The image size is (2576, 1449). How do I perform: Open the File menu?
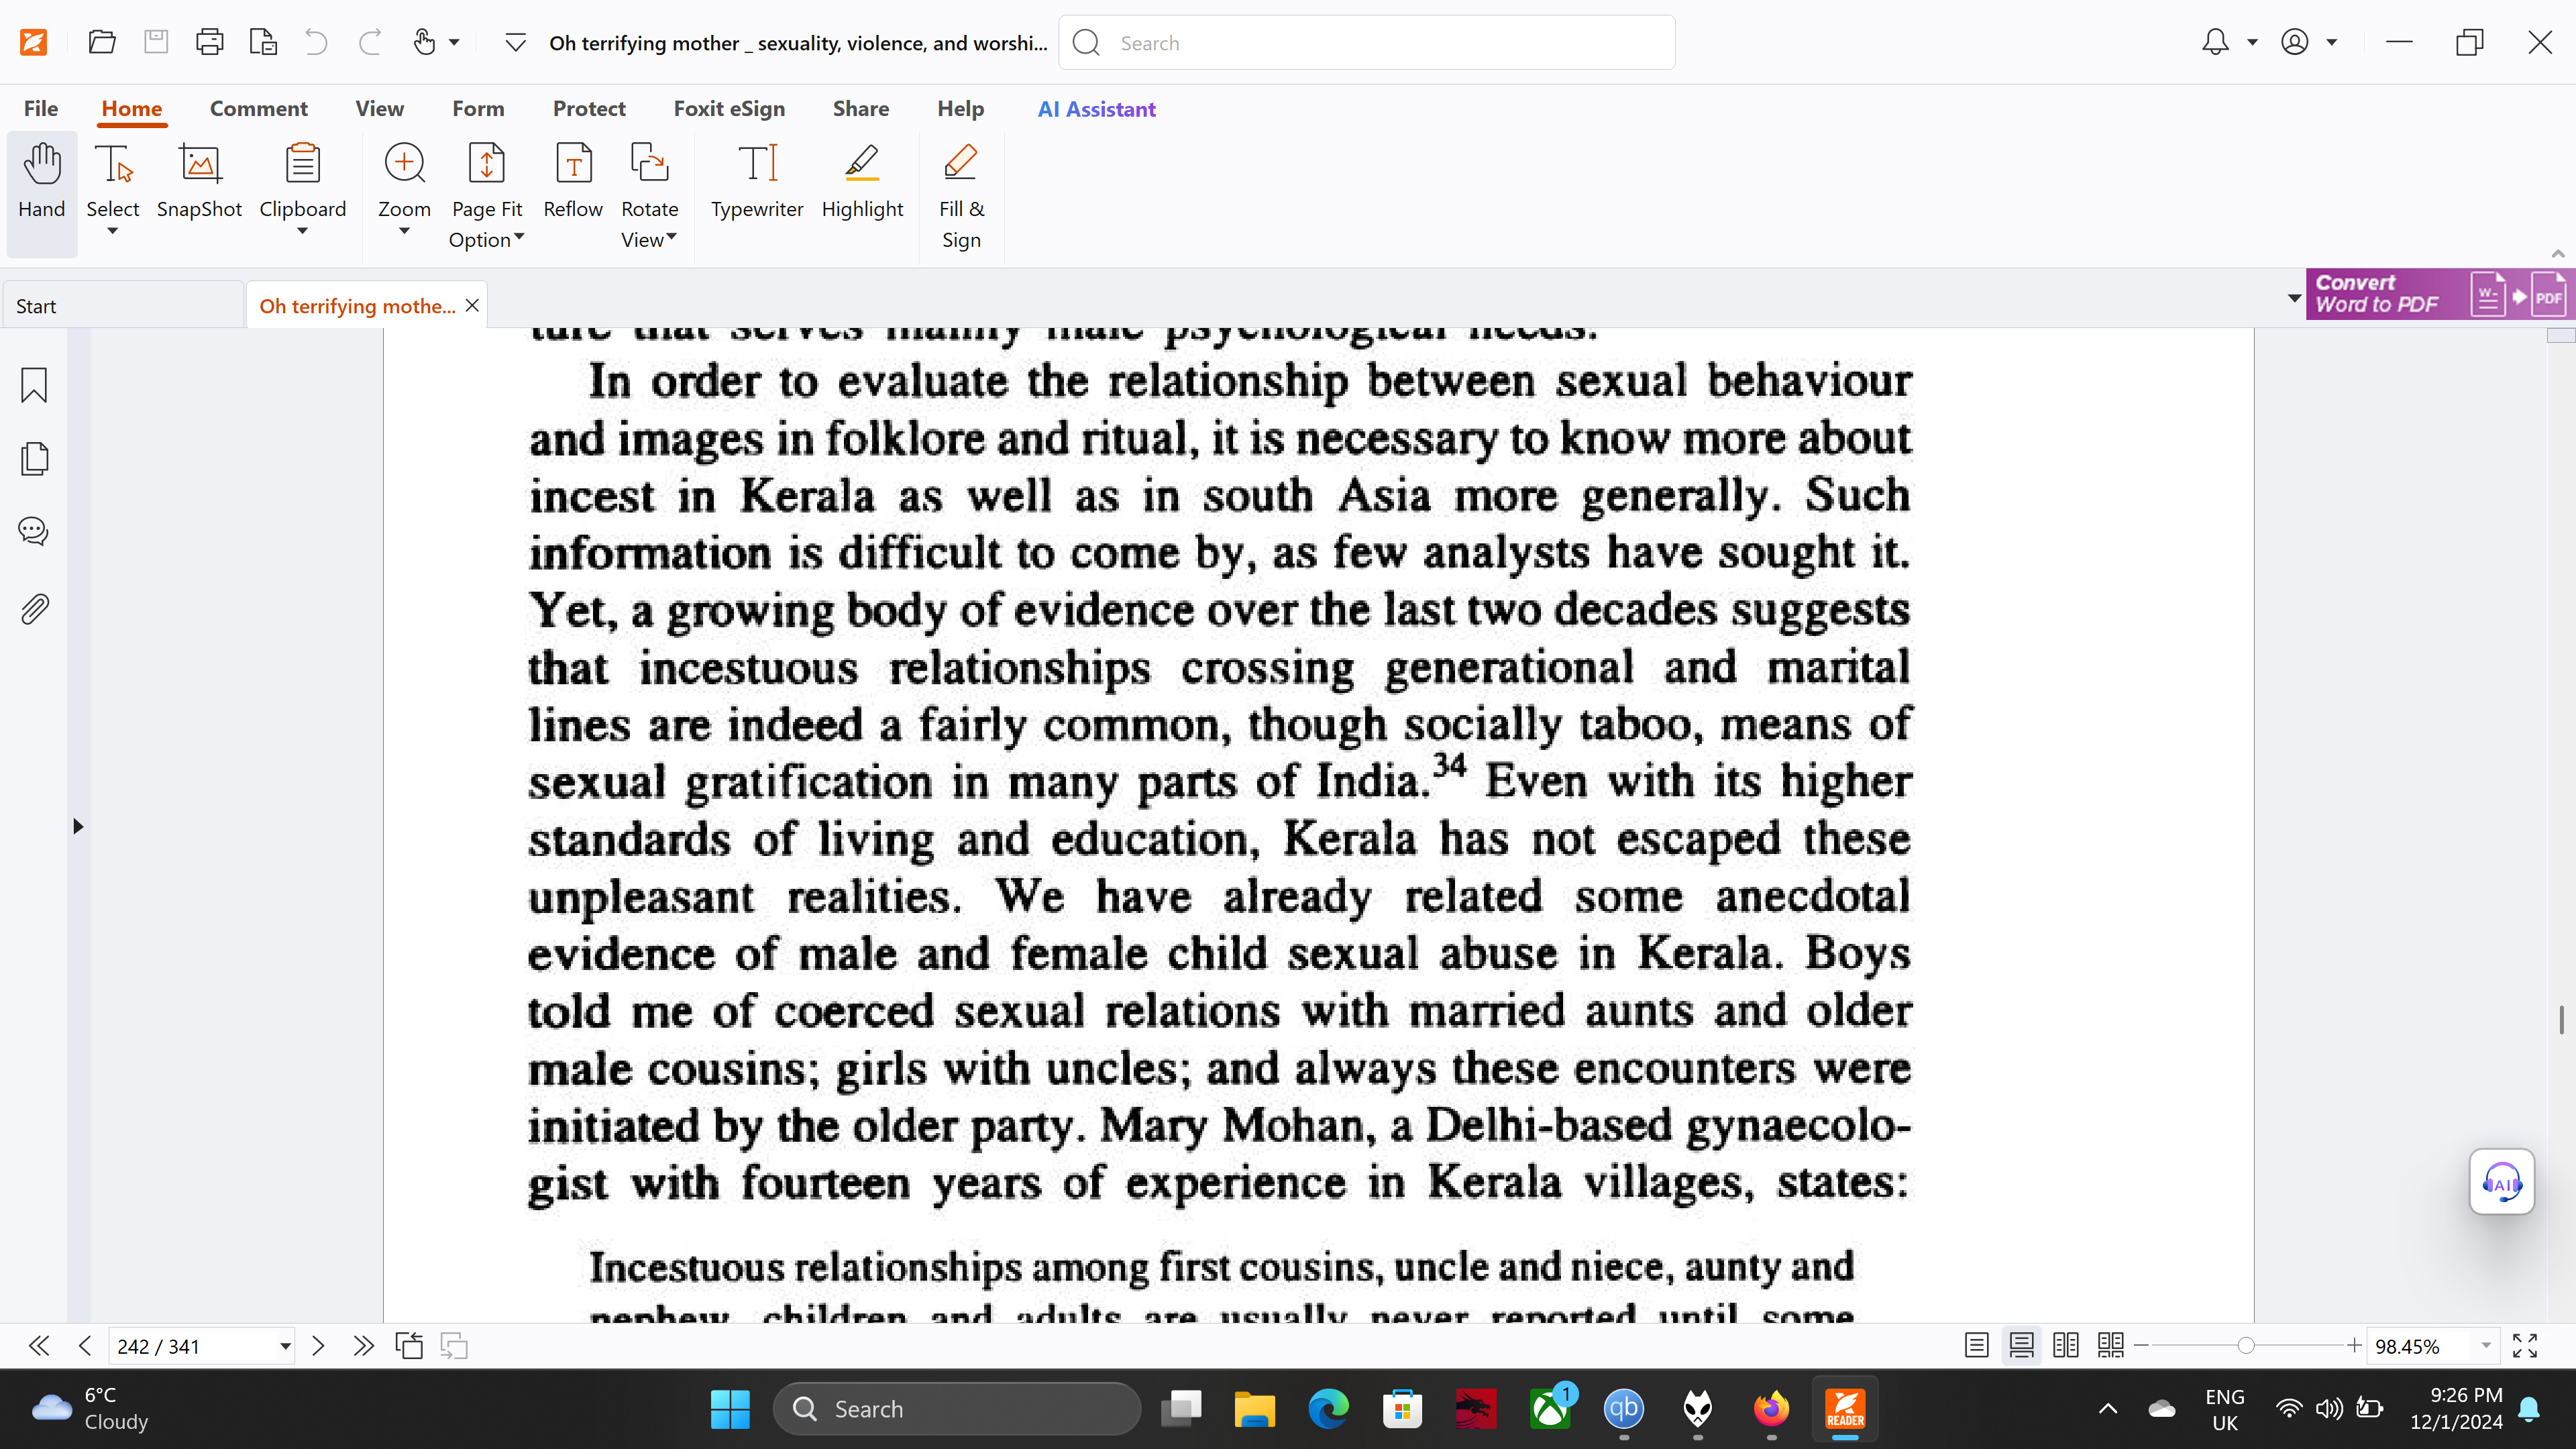pyautogui.click(x=41, y=108)
